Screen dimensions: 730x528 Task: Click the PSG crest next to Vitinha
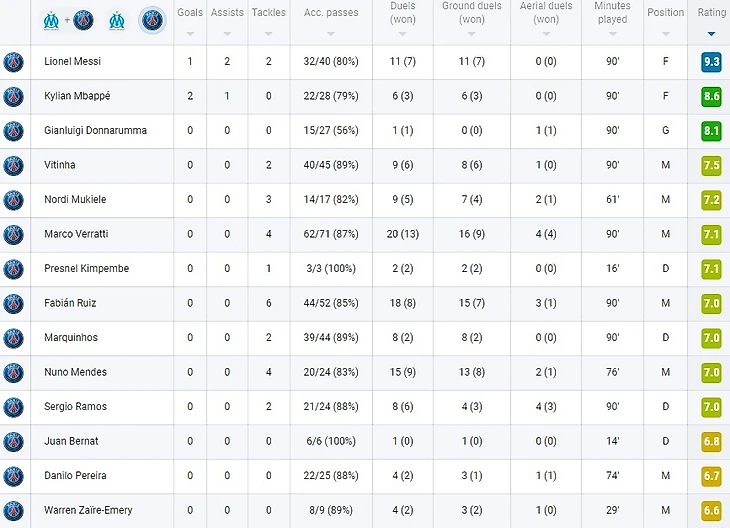13,165
